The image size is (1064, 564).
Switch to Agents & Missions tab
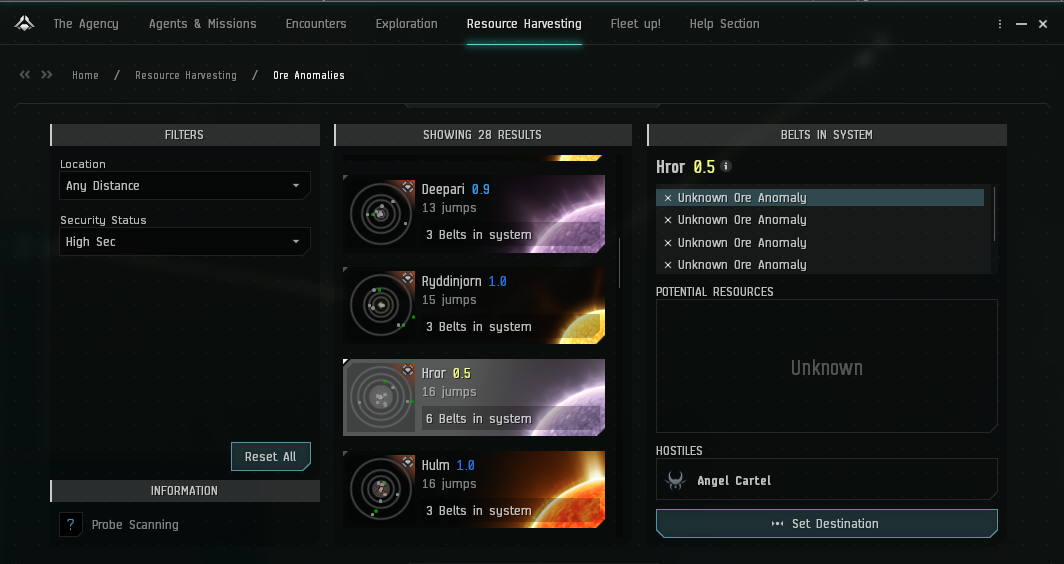point(203,24)
